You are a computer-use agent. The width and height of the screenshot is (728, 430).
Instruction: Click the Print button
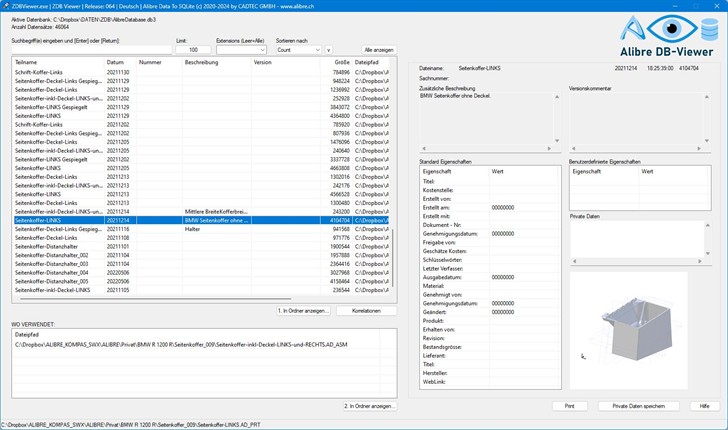570,406
